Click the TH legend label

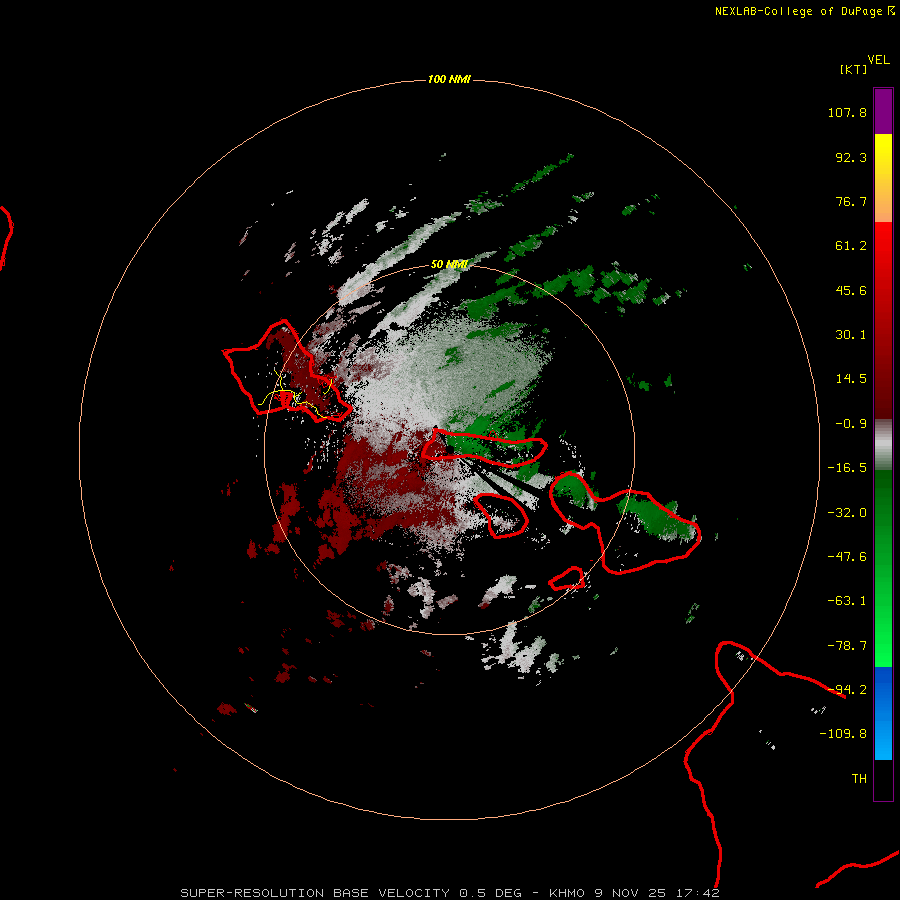click(859, 779)
